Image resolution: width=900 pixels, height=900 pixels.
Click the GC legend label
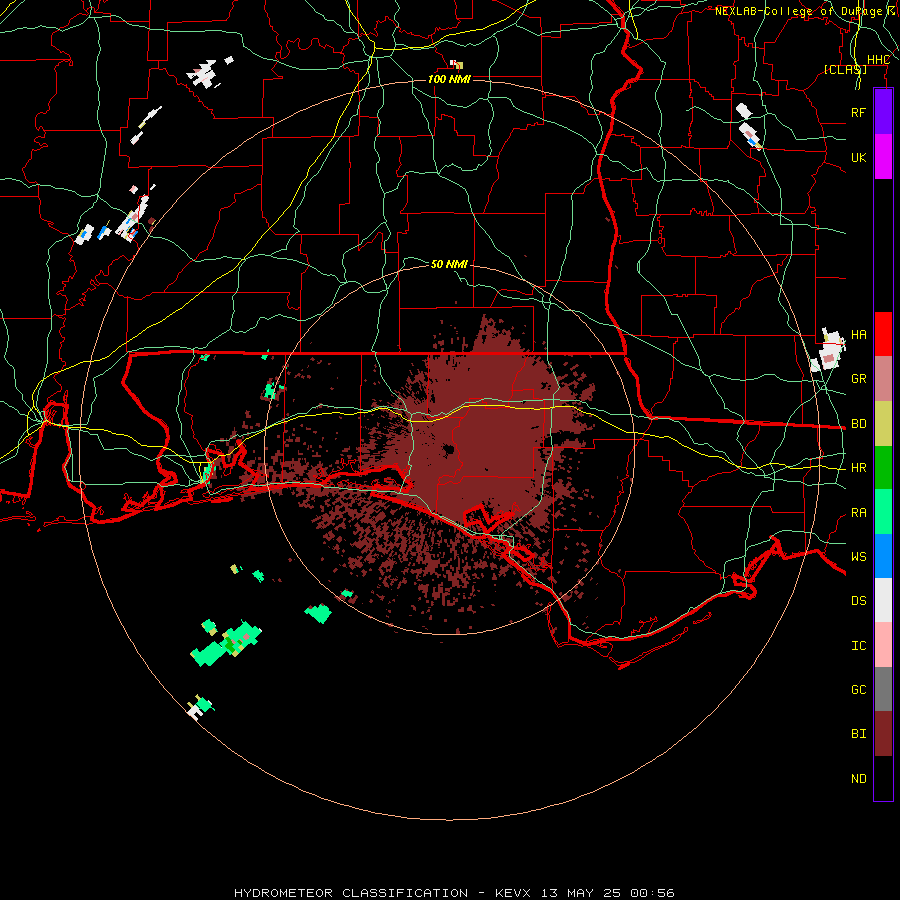point(858,689)
